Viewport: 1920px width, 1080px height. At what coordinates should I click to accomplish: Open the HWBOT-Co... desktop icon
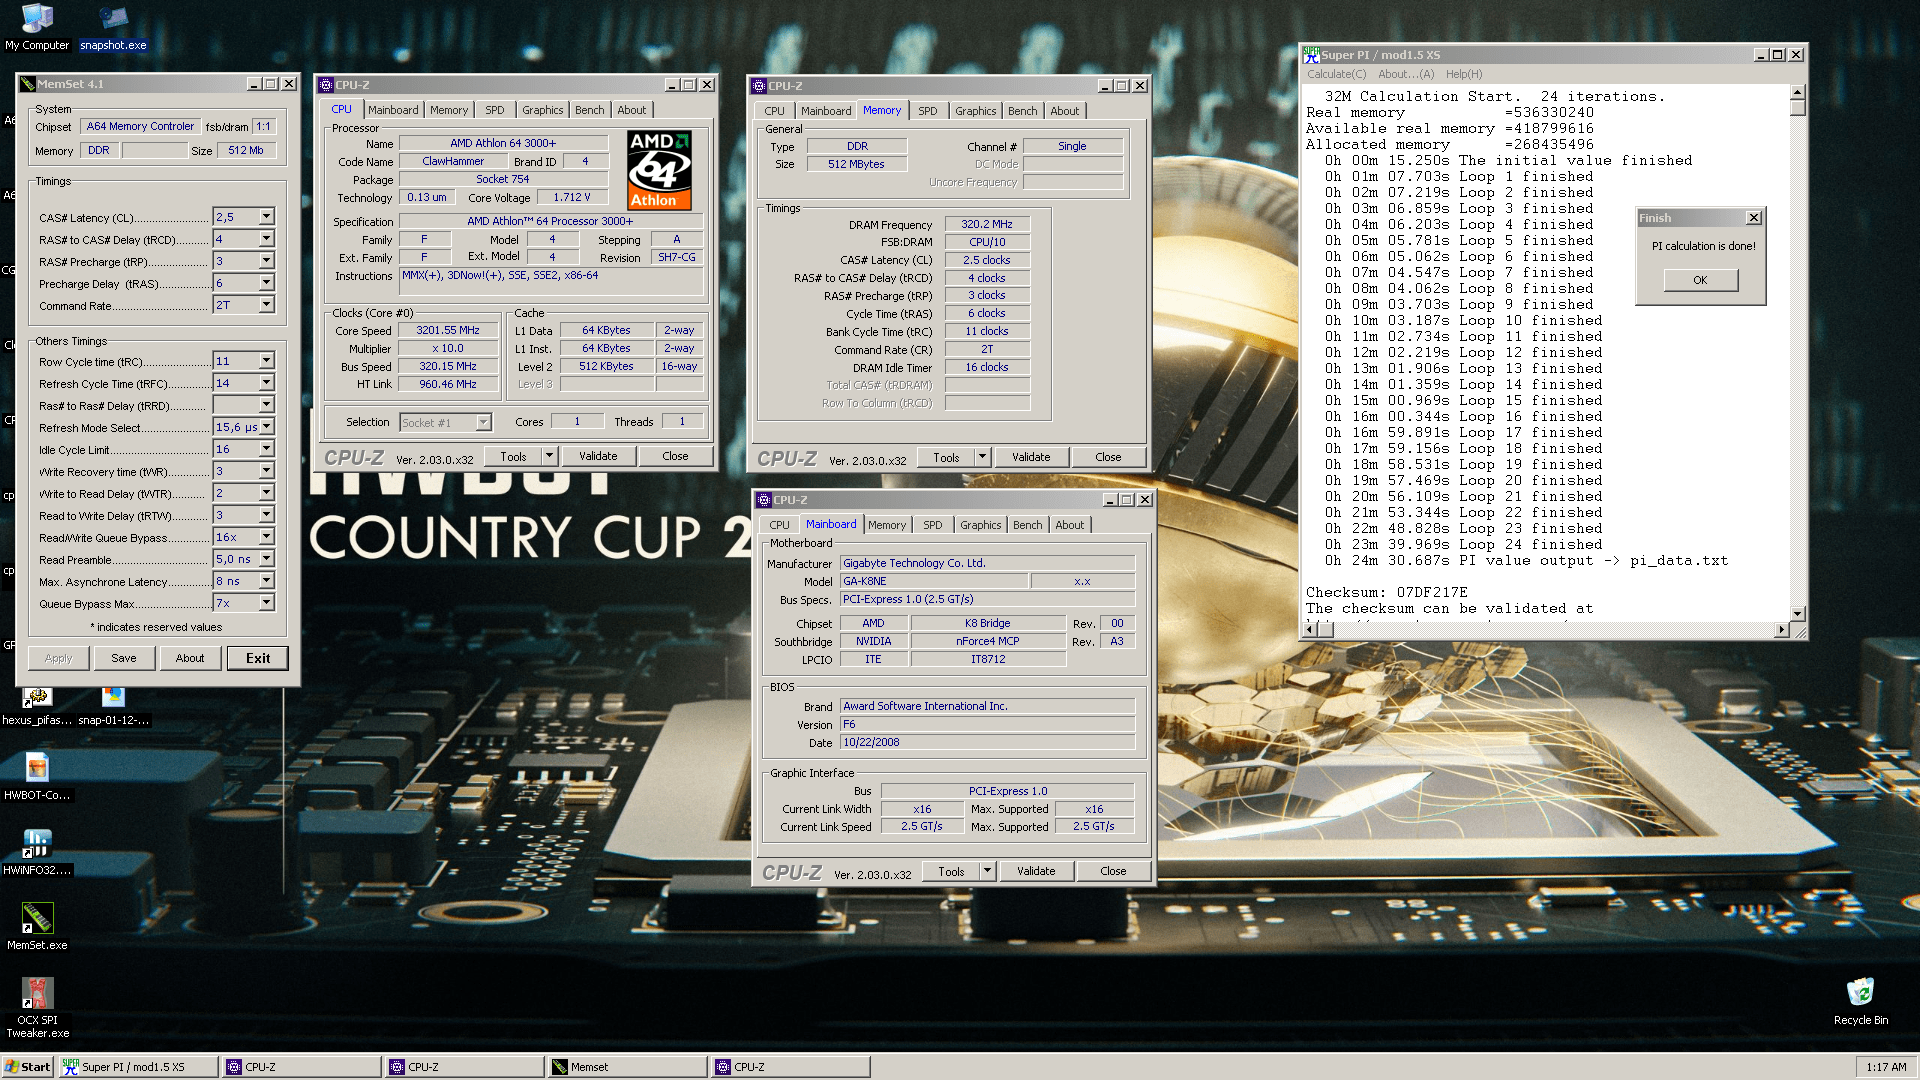(x=37, y=777)
